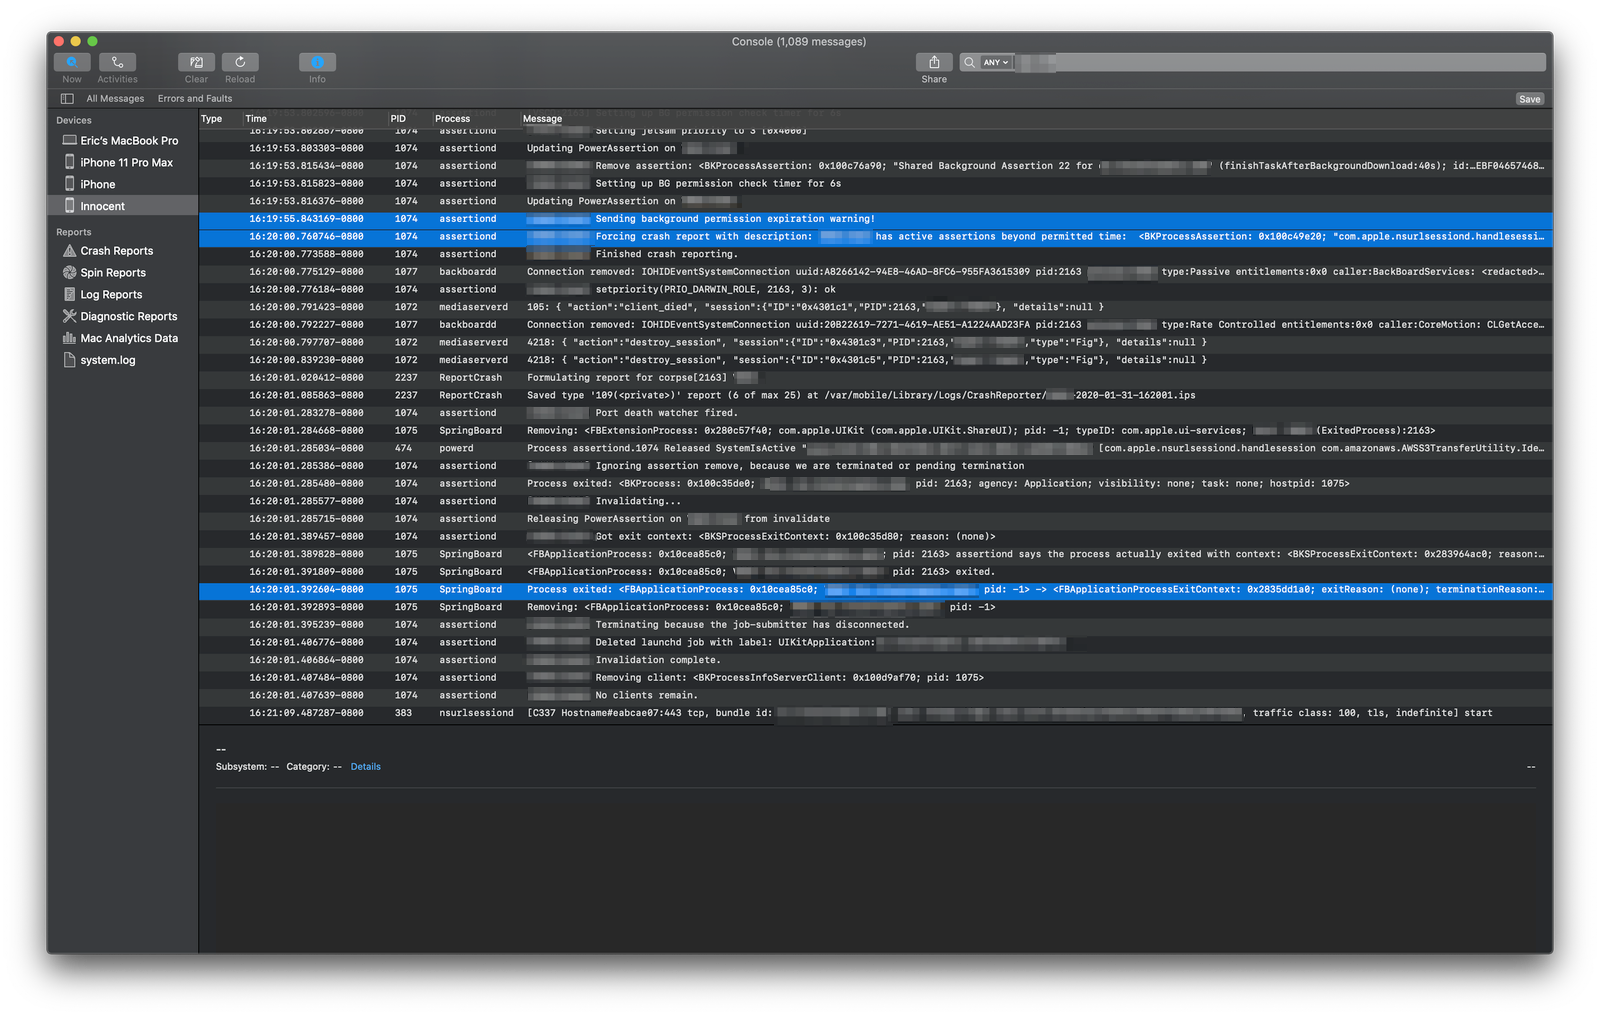The height and width of the screenshot is (1016, 1600).
Task: Toggle the sidebar visibility icon
Action: point(67,99)
